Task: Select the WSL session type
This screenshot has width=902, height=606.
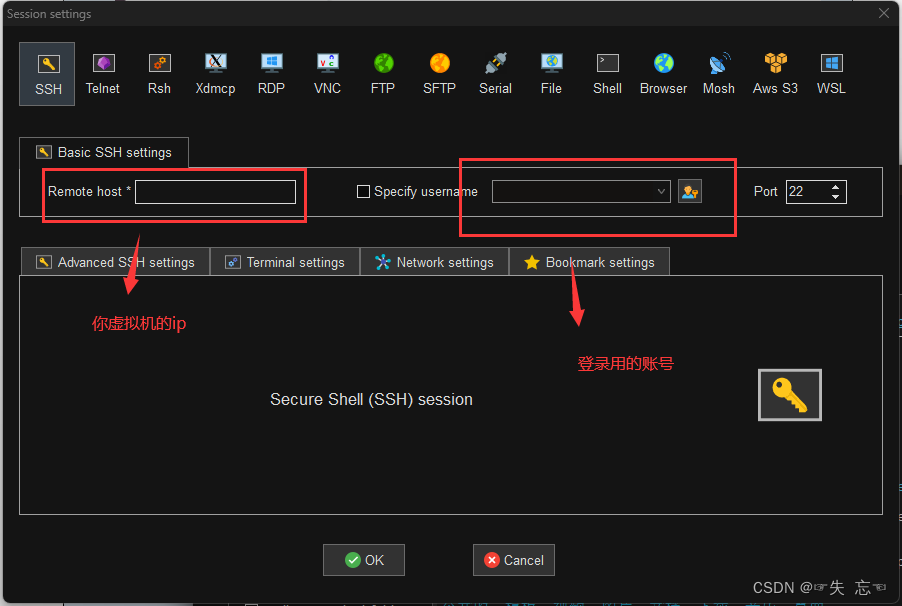Action: [831, 73]
